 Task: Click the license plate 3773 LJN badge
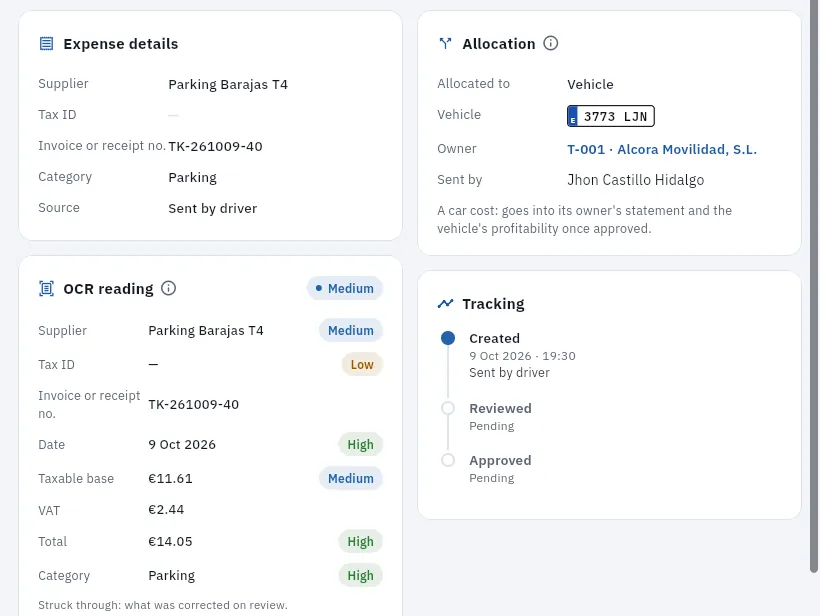tap(611, 116)
